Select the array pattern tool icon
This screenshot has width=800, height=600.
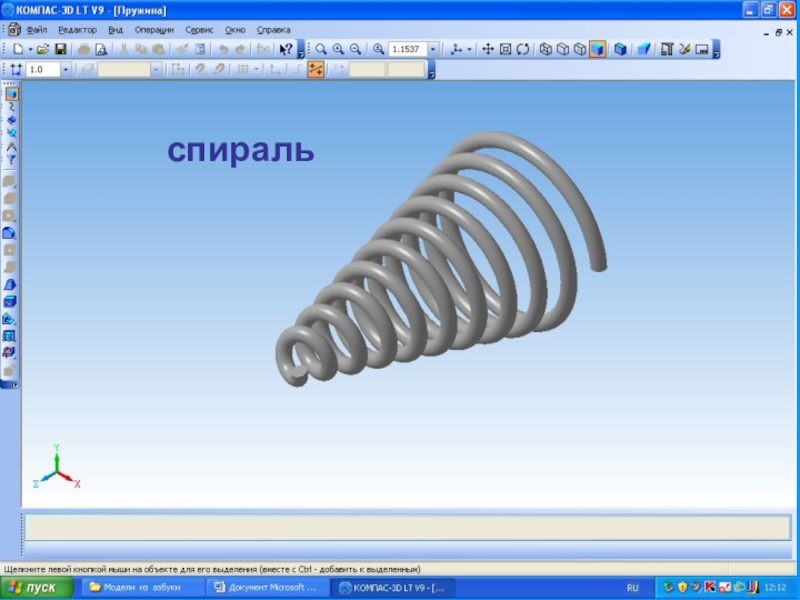[10, 336]
